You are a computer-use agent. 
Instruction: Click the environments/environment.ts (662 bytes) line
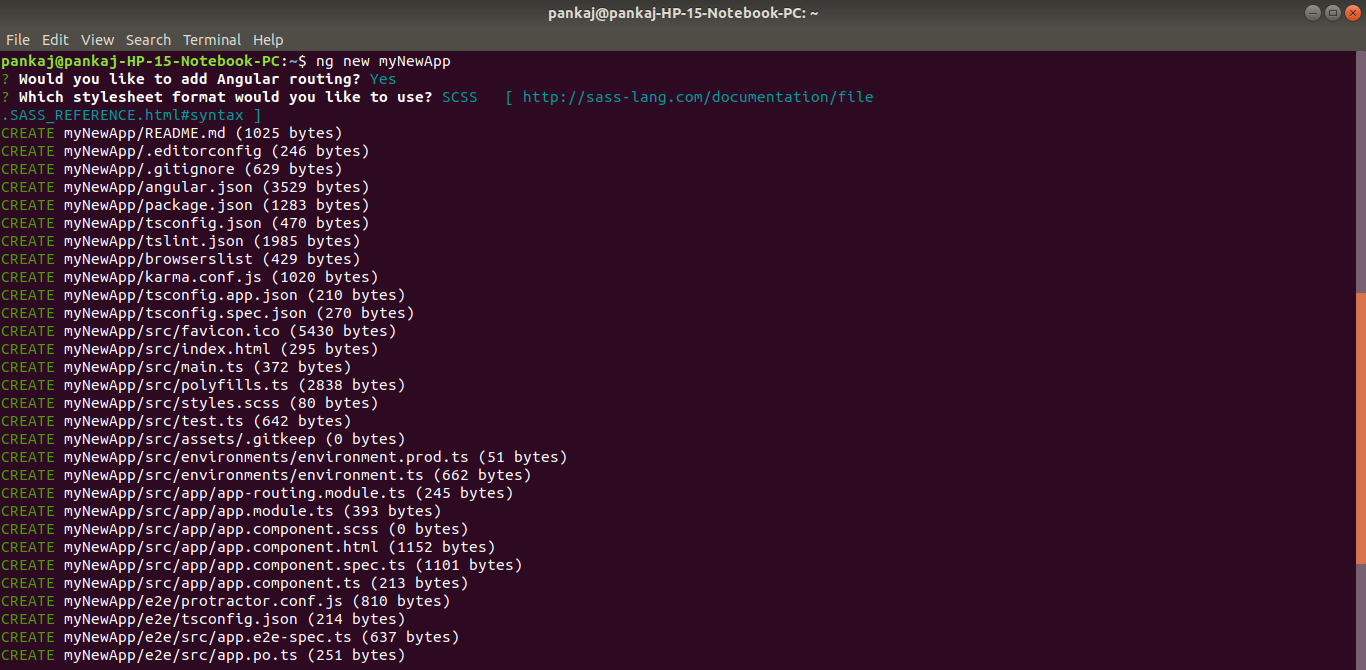tap(266, 475)
